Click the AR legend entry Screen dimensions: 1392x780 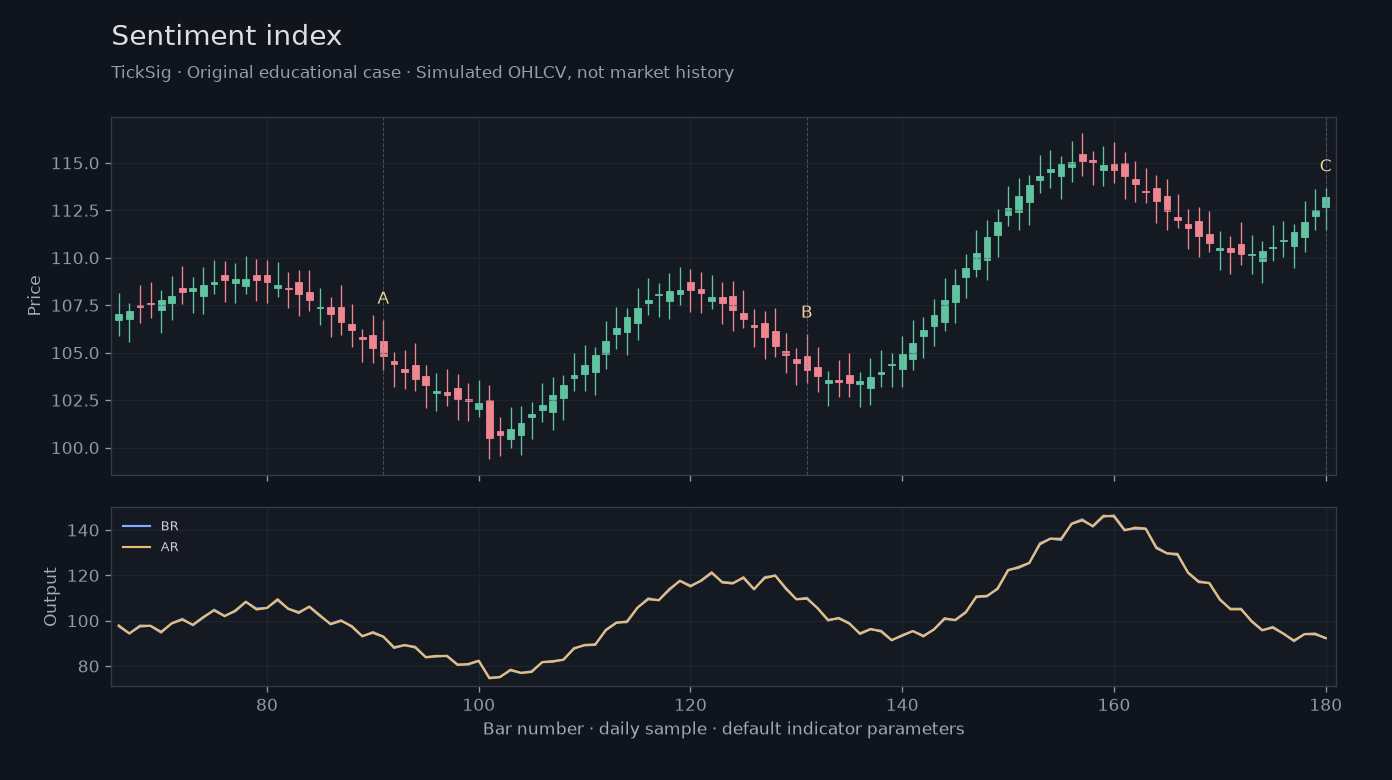[150, 547]
